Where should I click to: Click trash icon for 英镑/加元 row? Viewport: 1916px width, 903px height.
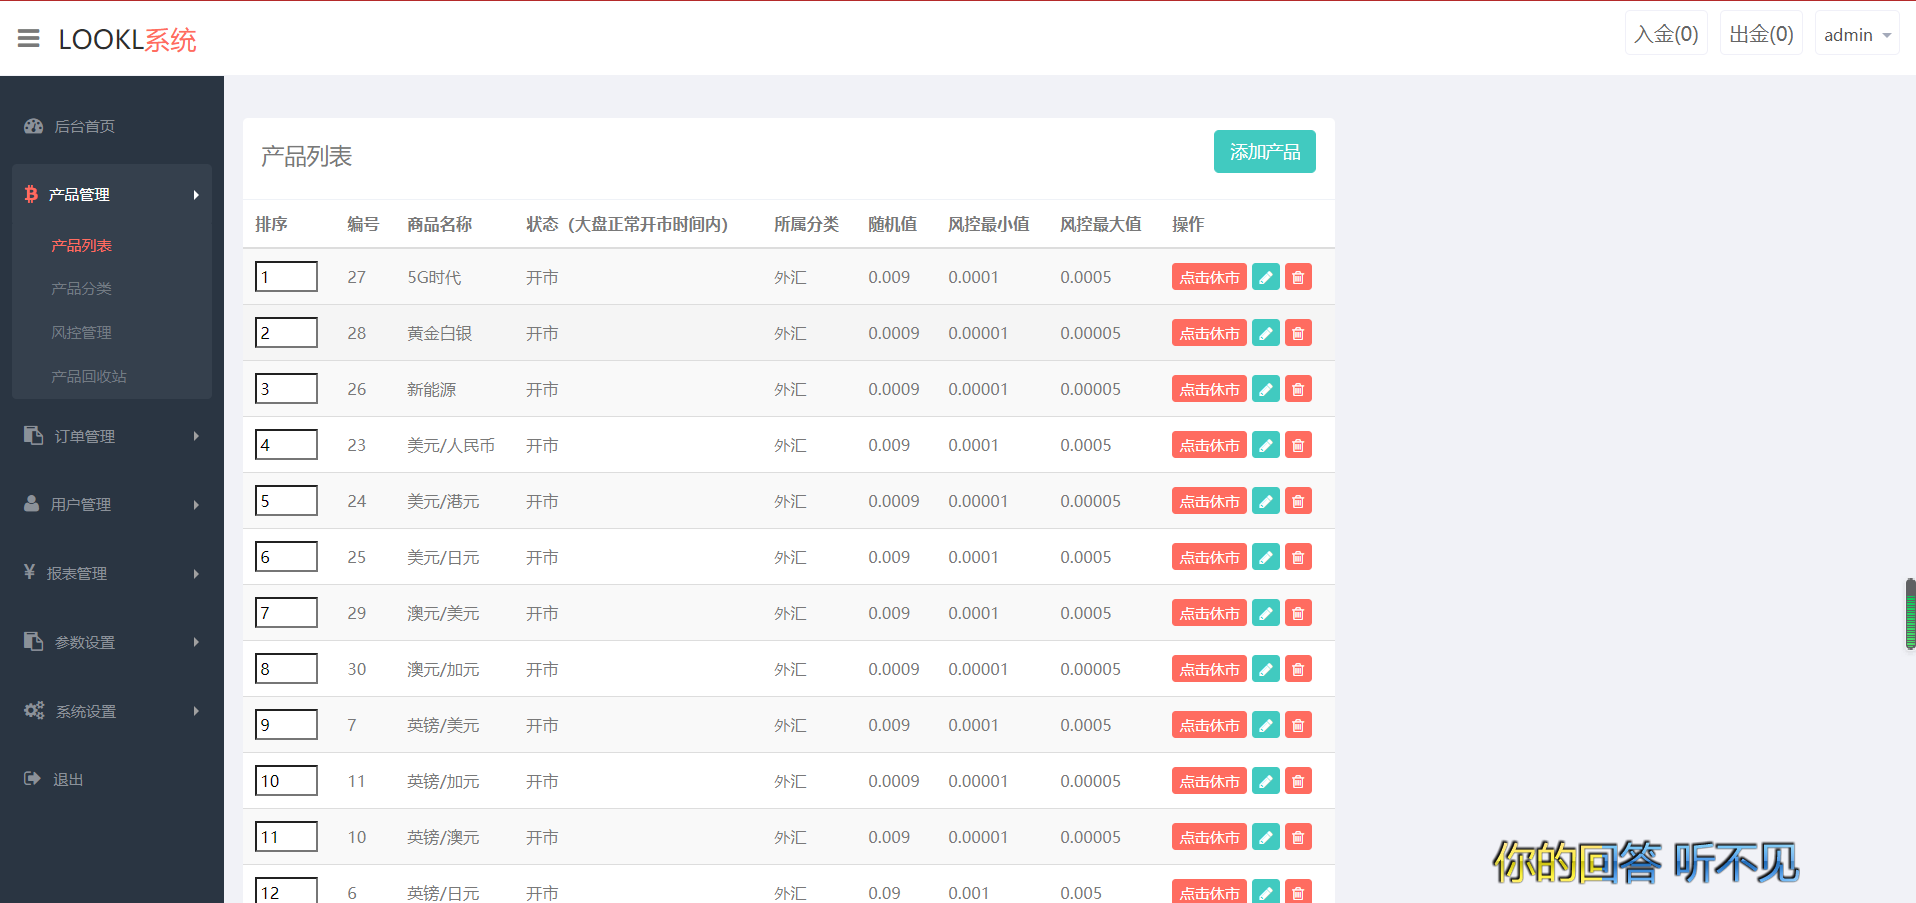click(1298, 781)
